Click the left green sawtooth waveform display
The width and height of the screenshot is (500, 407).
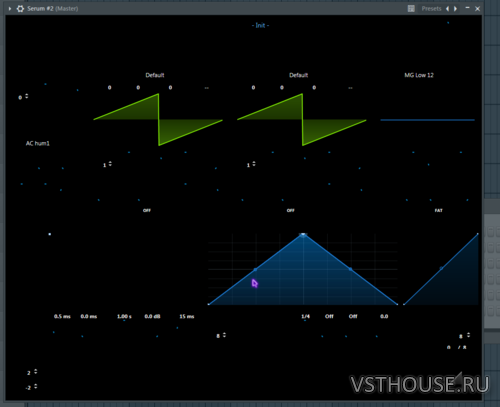pos(158,120)
